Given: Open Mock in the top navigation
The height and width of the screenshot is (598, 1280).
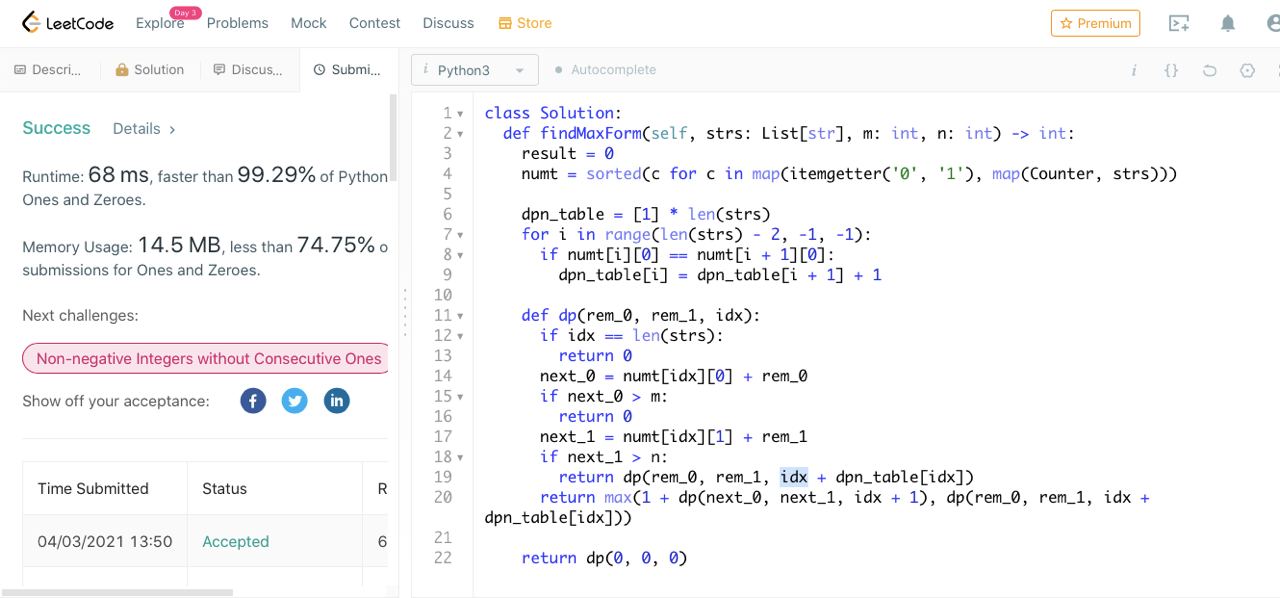Looking at the screenshot, I should 309,23.
